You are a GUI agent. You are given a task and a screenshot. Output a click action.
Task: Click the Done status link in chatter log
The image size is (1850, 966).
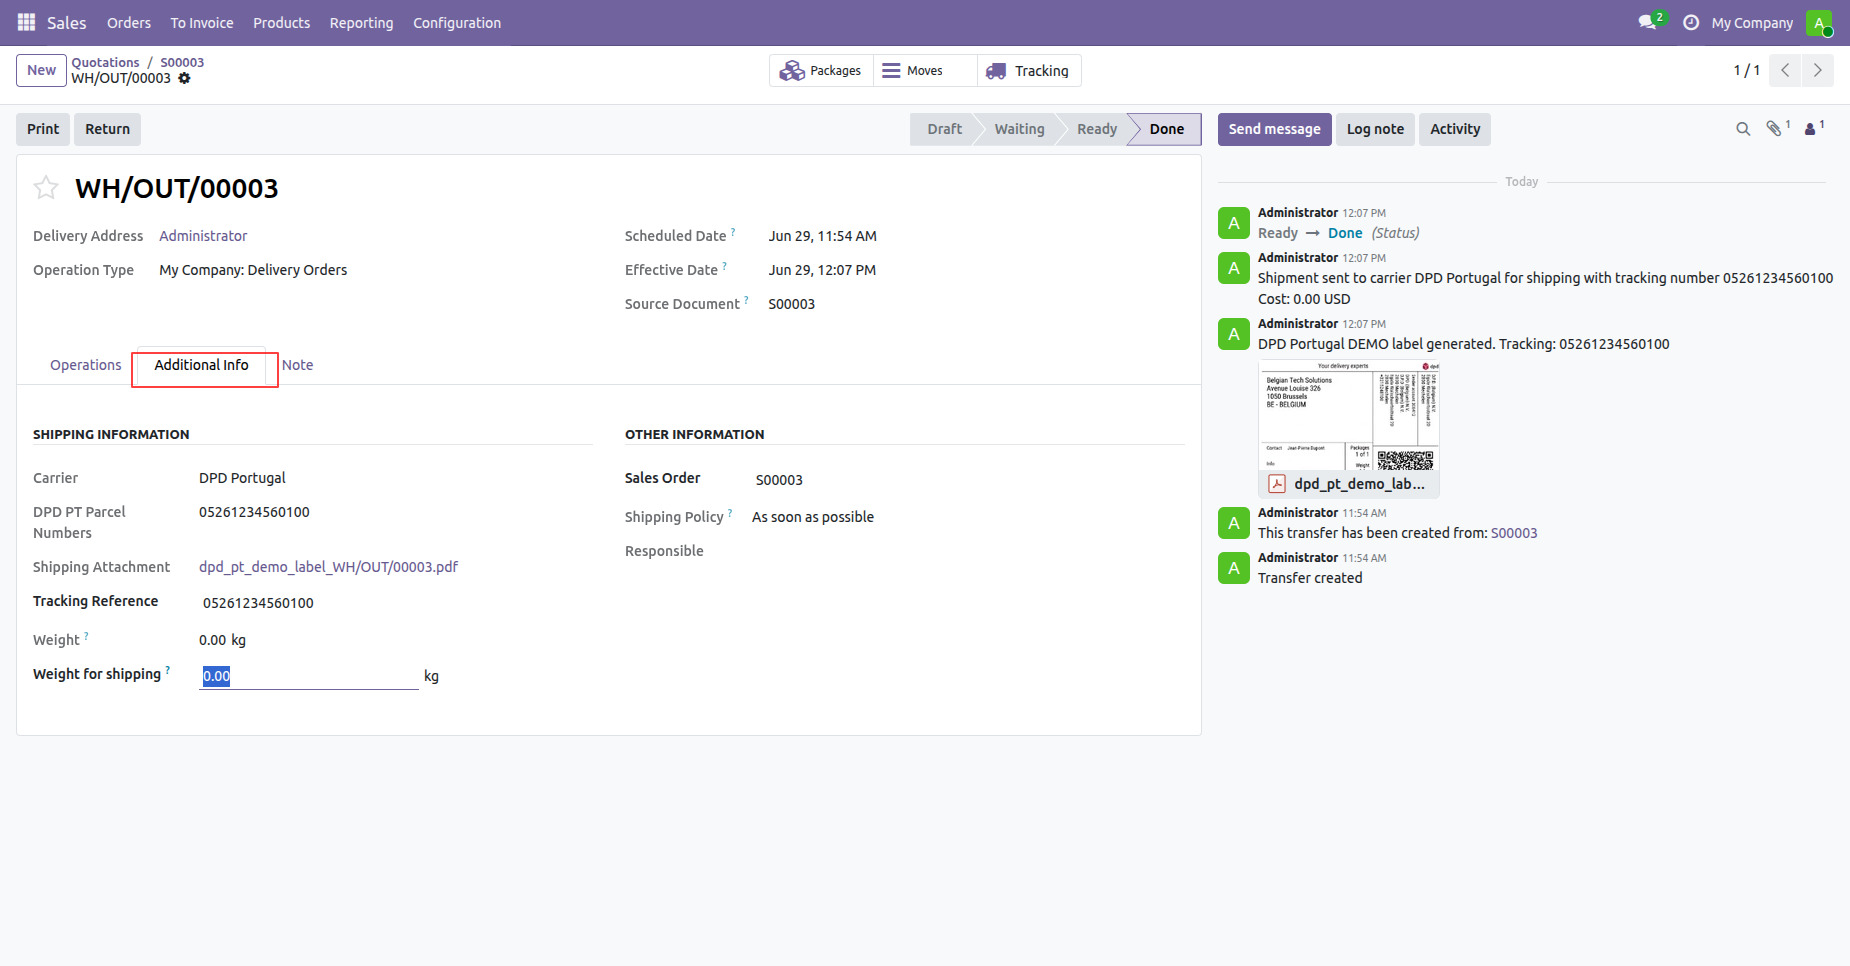pos(1345,233)
